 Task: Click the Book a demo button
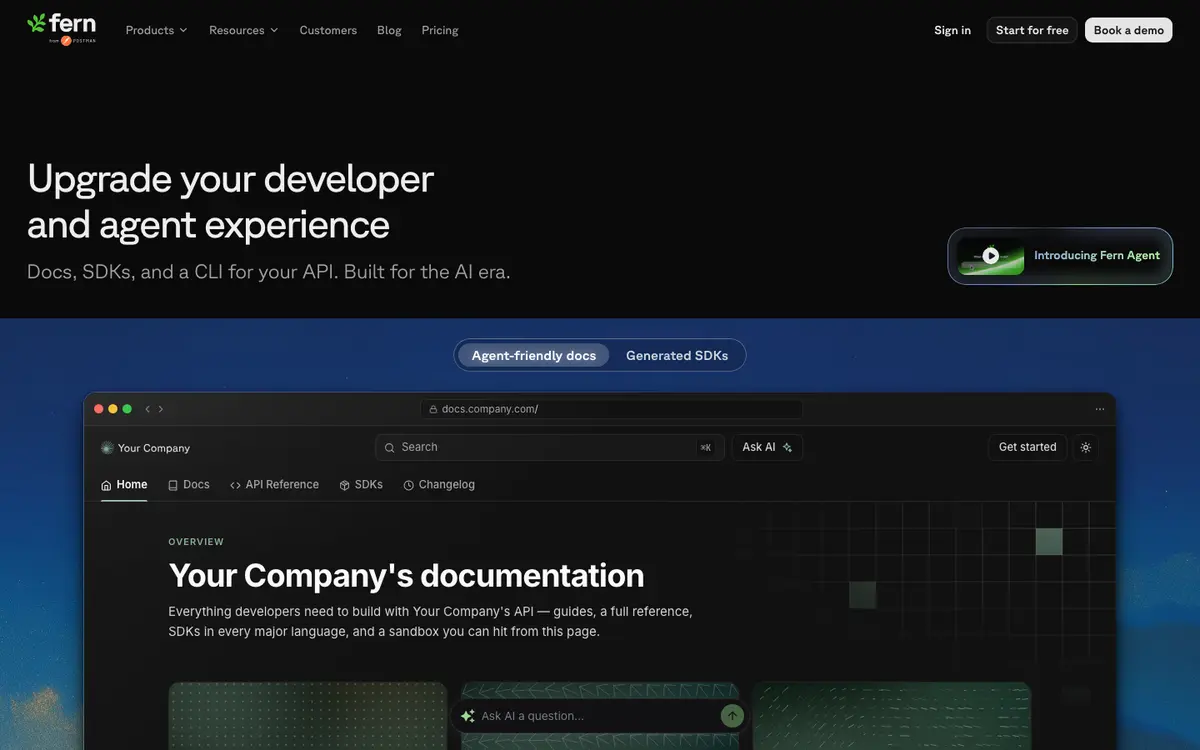(x=1129, y=30)
